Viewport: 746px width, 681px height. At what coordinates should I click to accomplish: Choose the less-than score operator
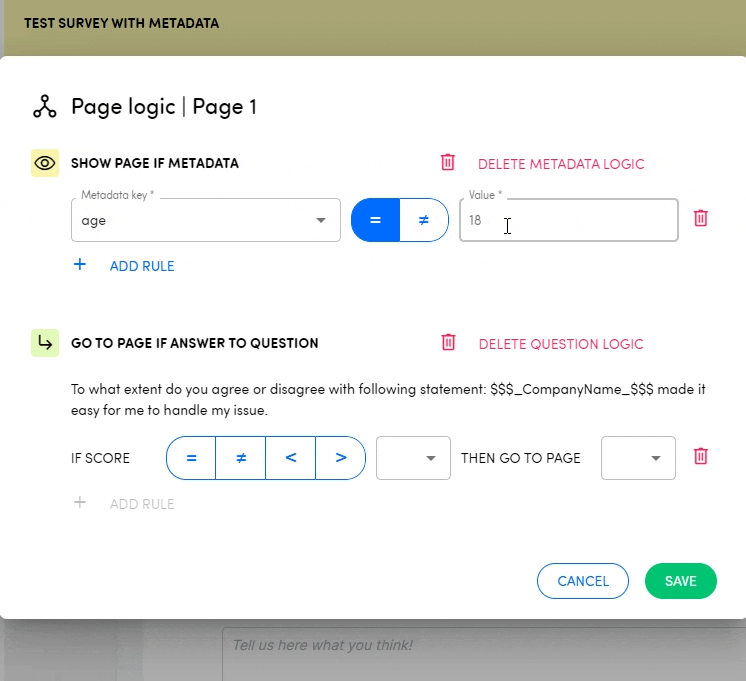tap(291, 458)
